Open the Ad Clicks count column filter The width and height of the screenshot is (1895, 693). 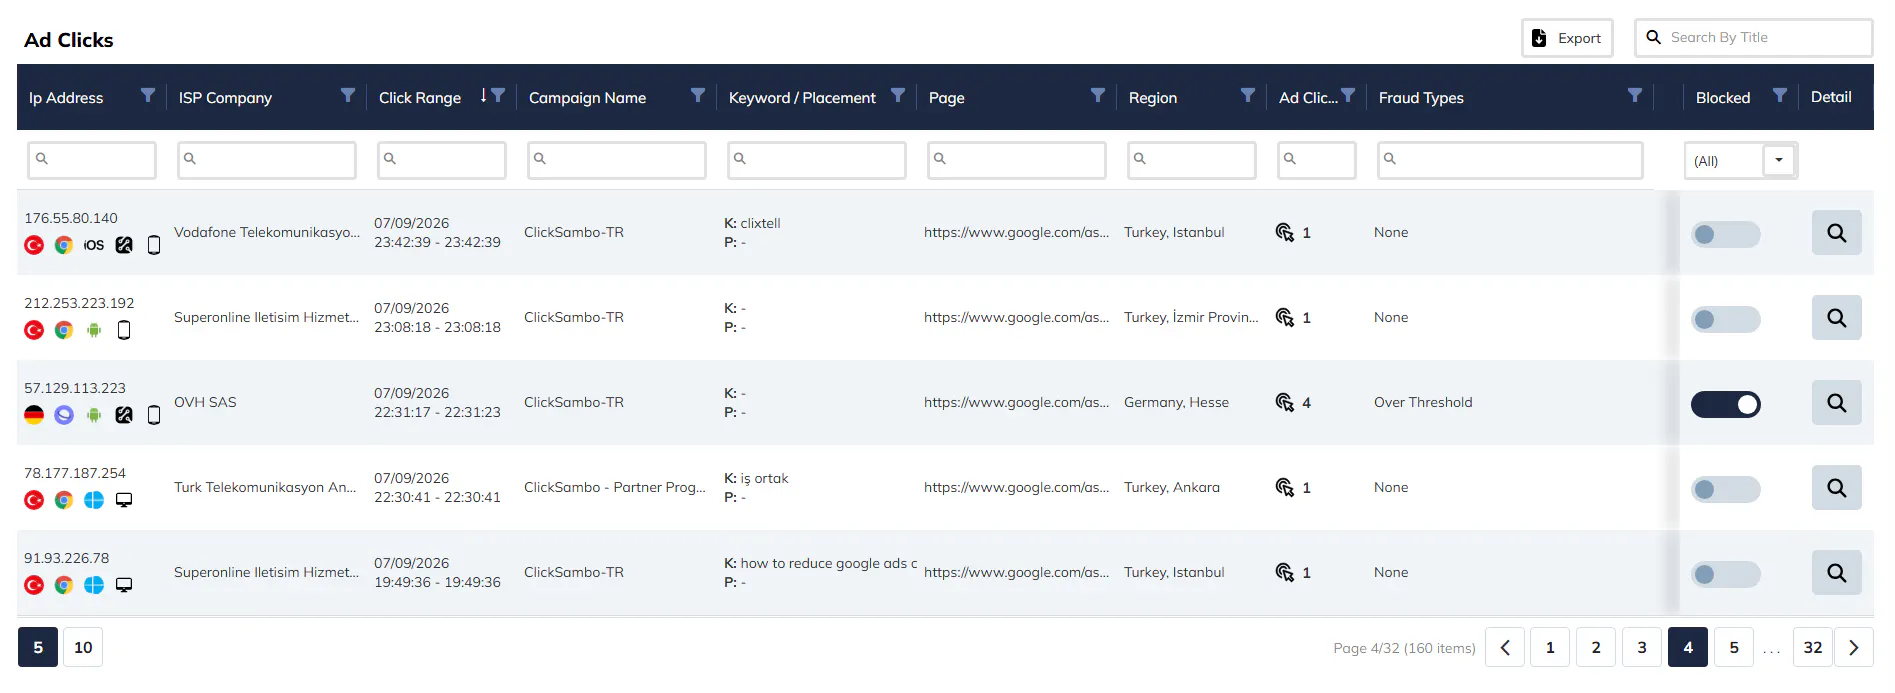[1348, 95]
